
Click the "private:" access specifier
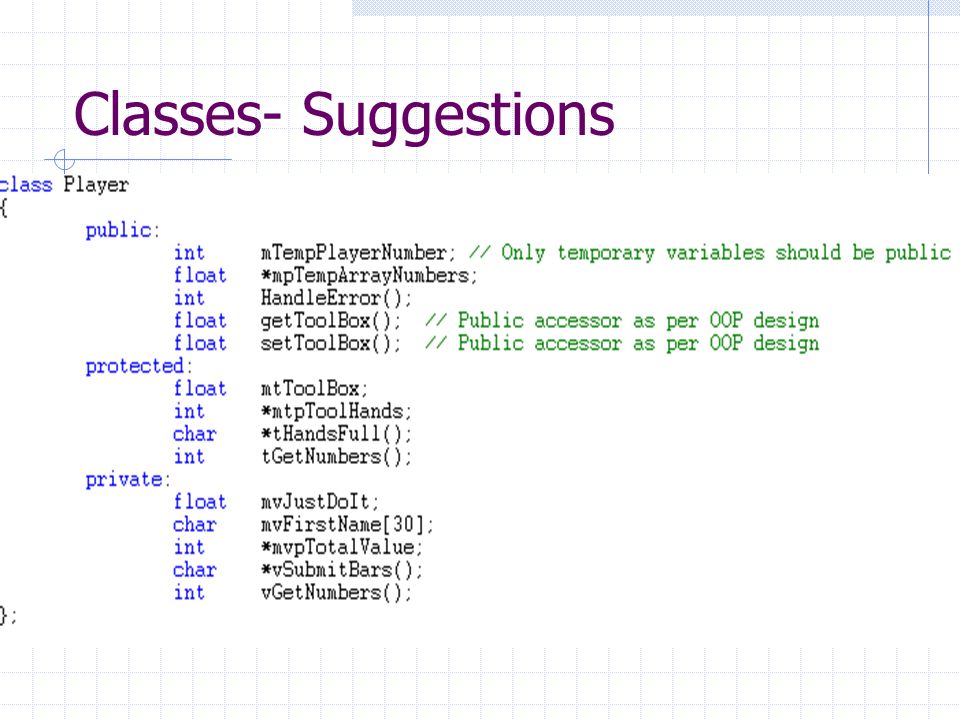click(128, 479)
